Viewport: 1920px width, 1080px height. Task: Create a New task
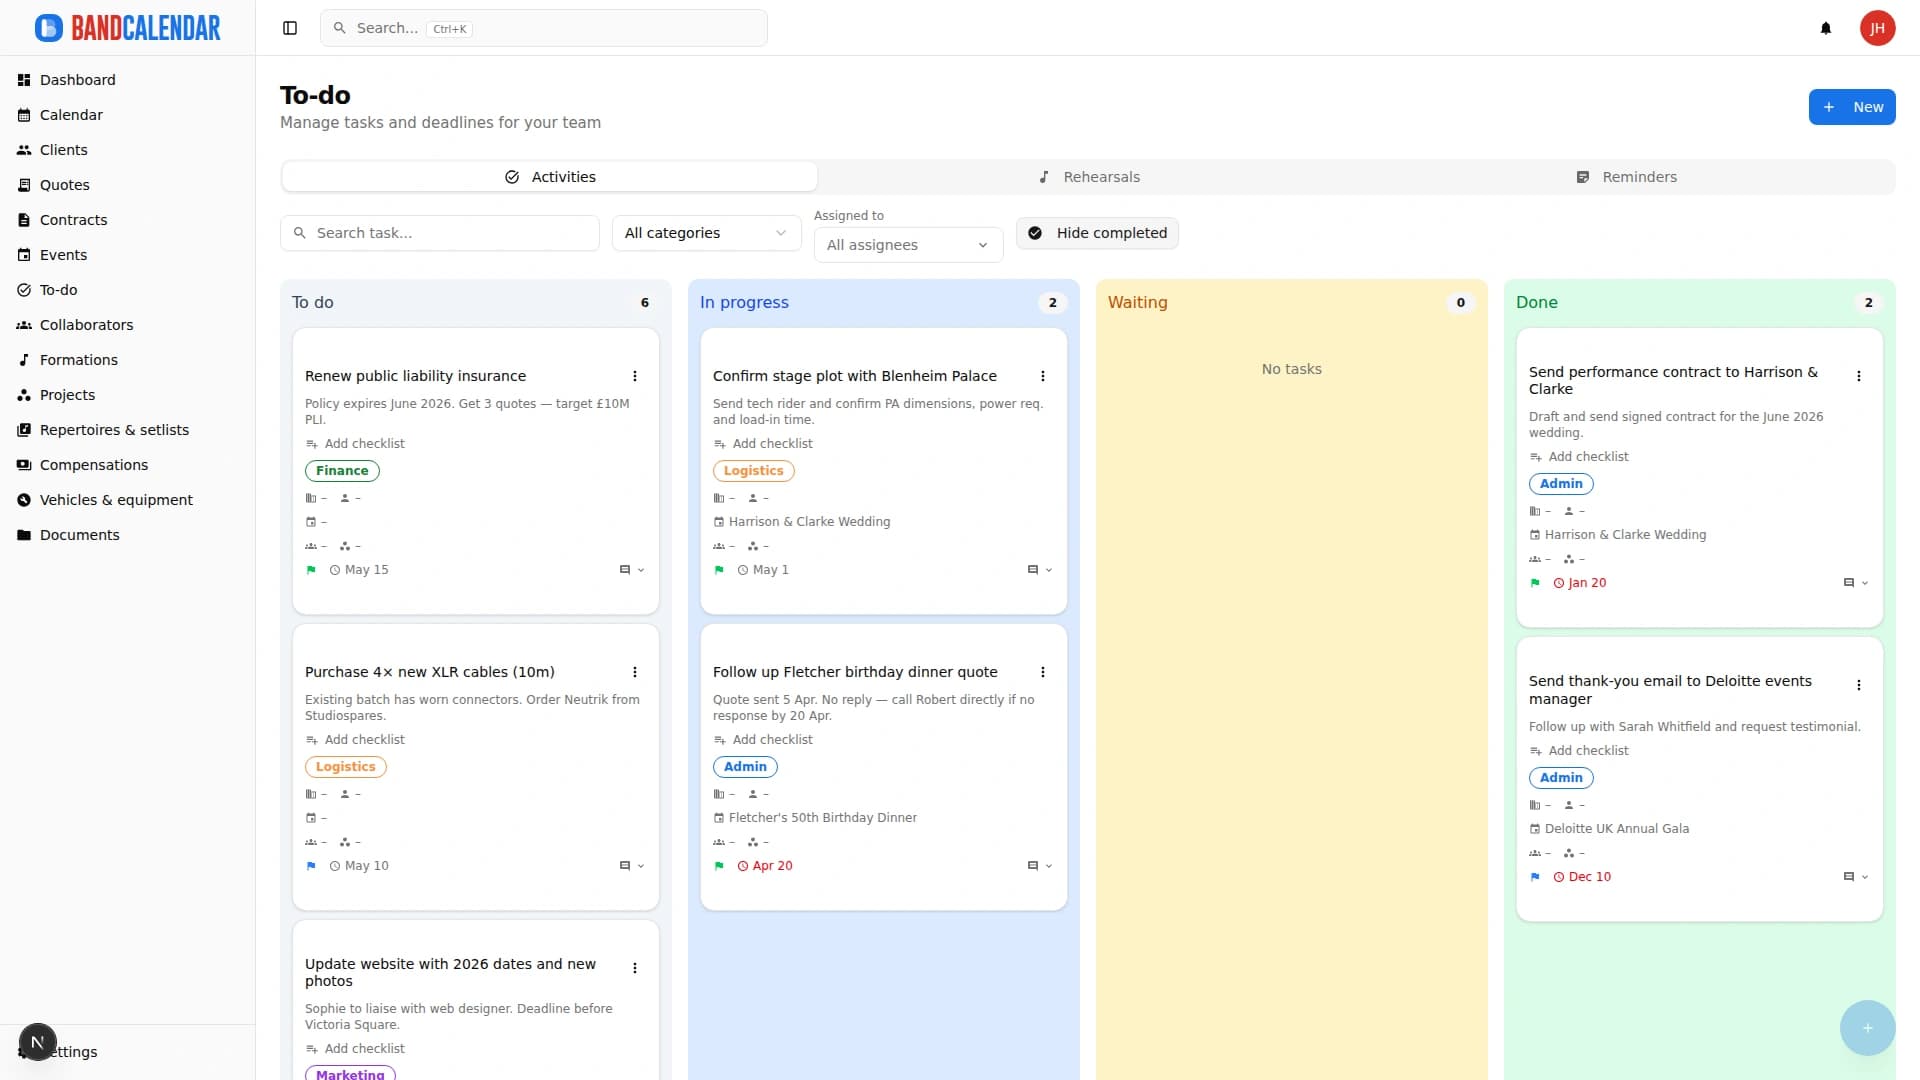pyautogui.click(x=1852, y=107)
